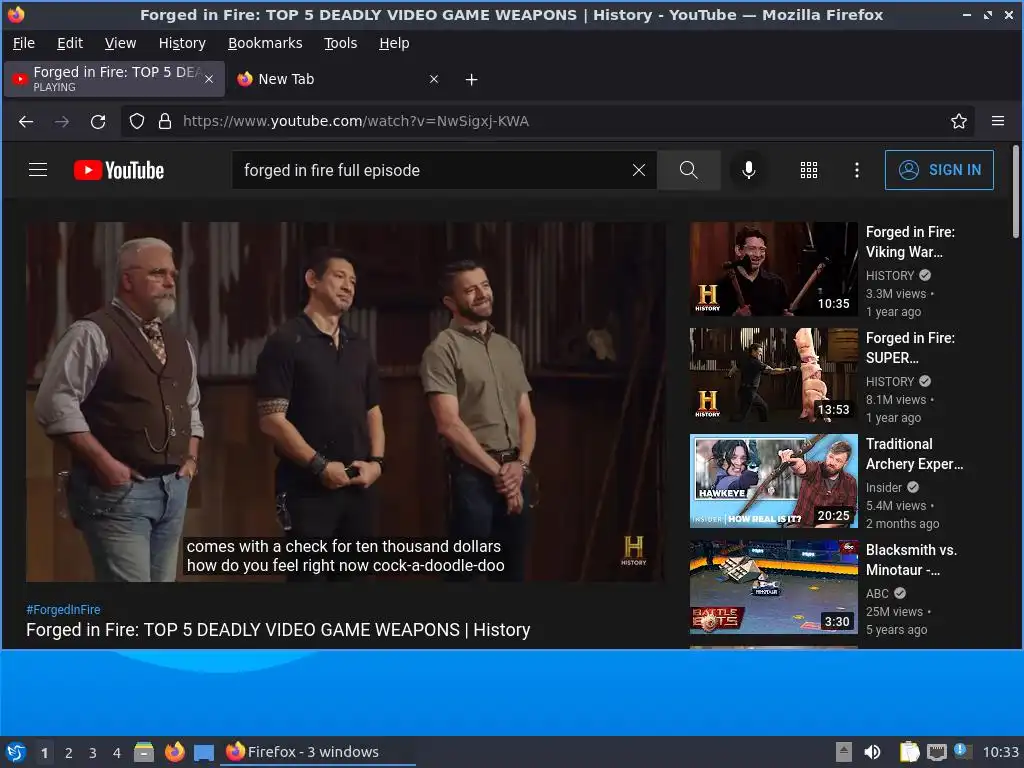Screen dimensions: 1024x768
Task: Click the '25M views' text
Action: tap(894, 612)
